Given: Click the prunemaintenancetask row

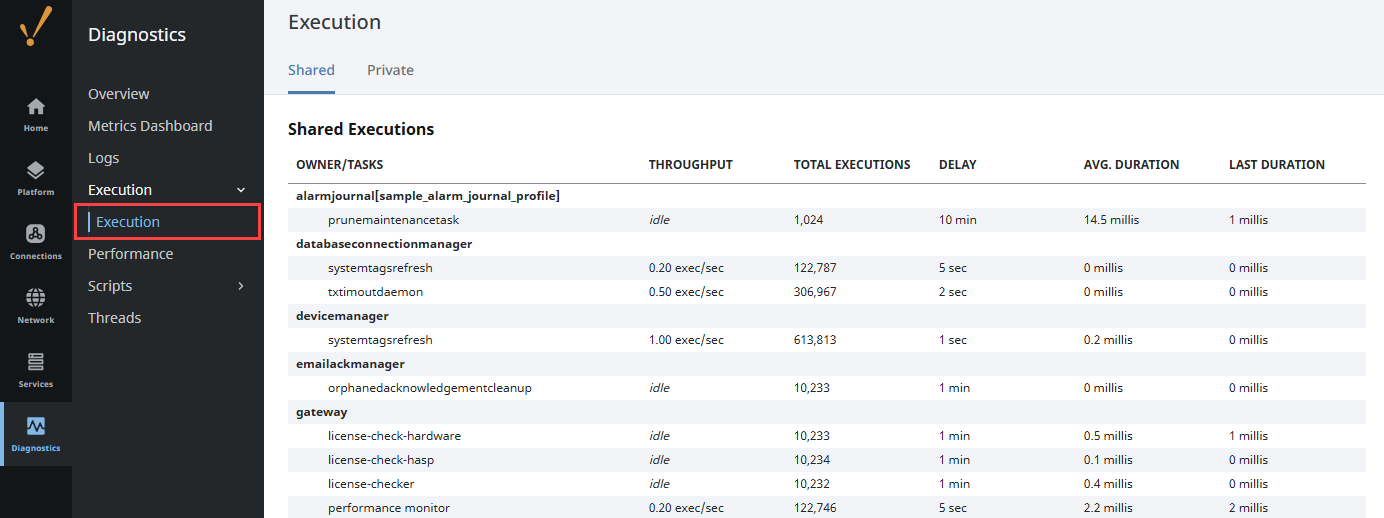Looking at the screenshot, I should click(x=393, y=220).
